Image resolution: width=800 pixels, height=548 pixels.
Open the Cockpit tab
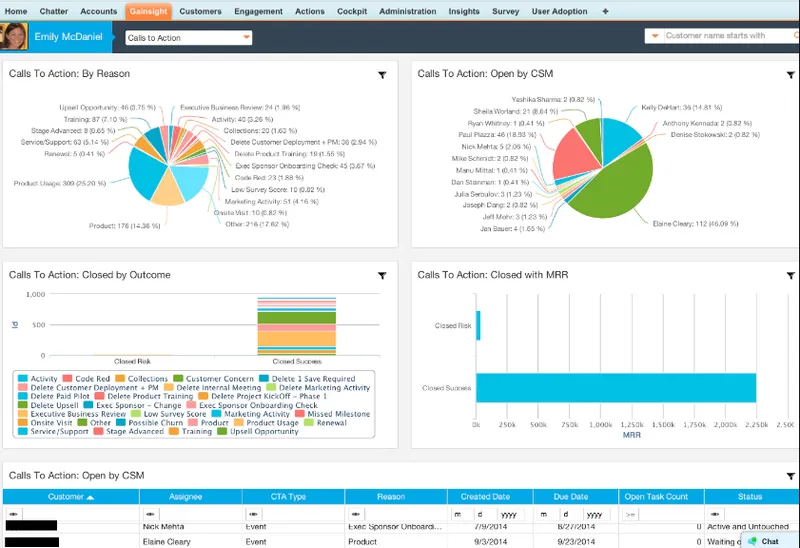[352, 11]
